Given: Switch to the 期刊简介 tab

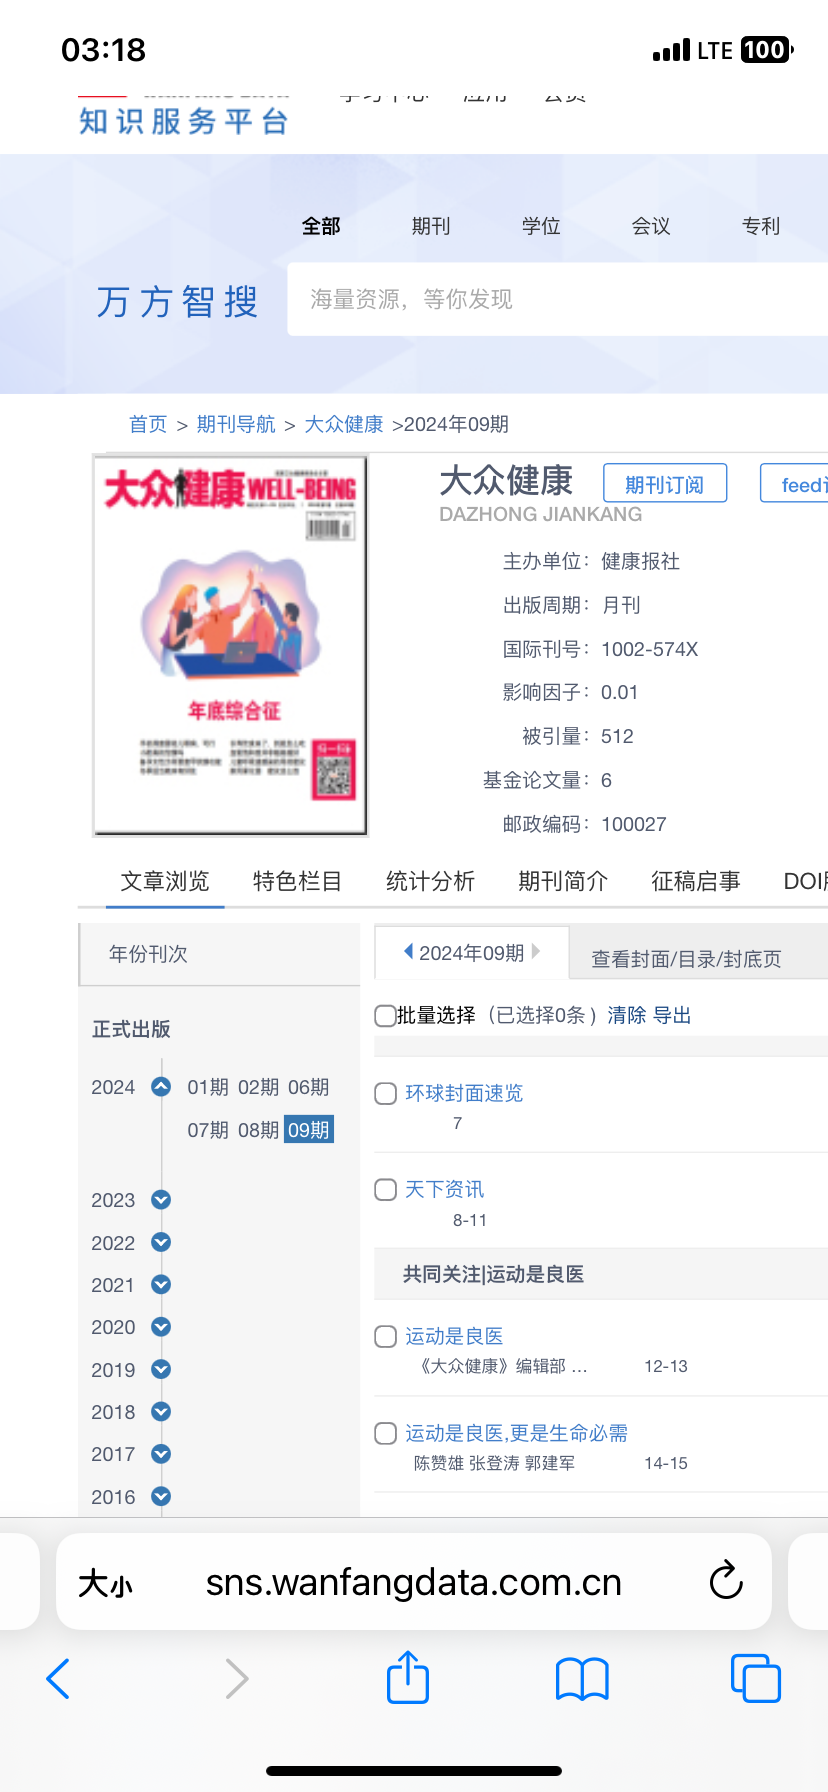Looking at the screenshot, I should tap(563, 881).
